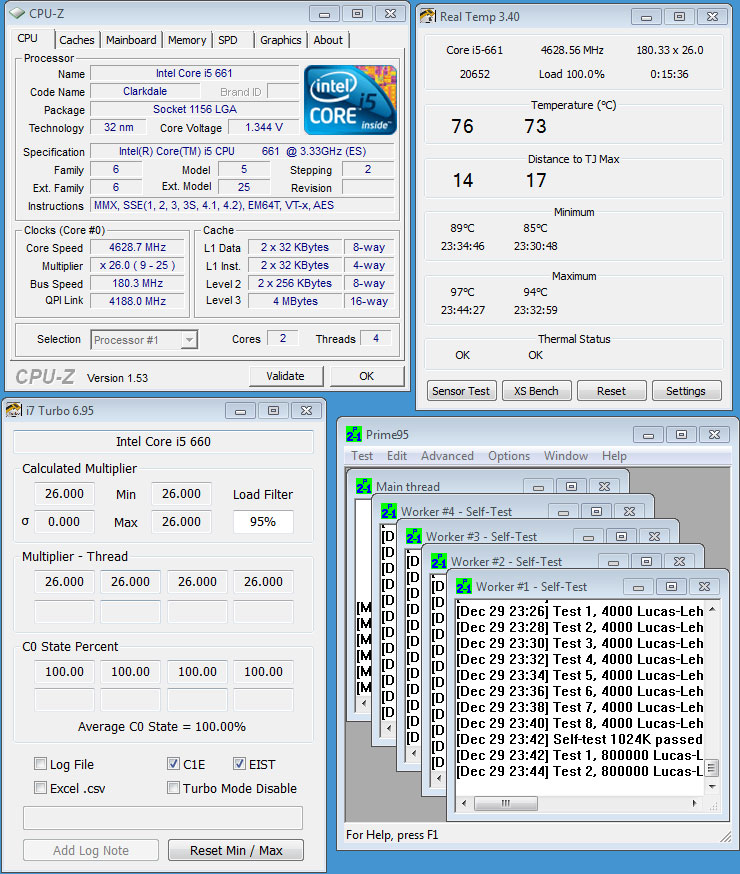This screenshot has height=874, width=740.
Task: Minimize the Worker #2 Self-Test window
Action: (x=613, y=561)
